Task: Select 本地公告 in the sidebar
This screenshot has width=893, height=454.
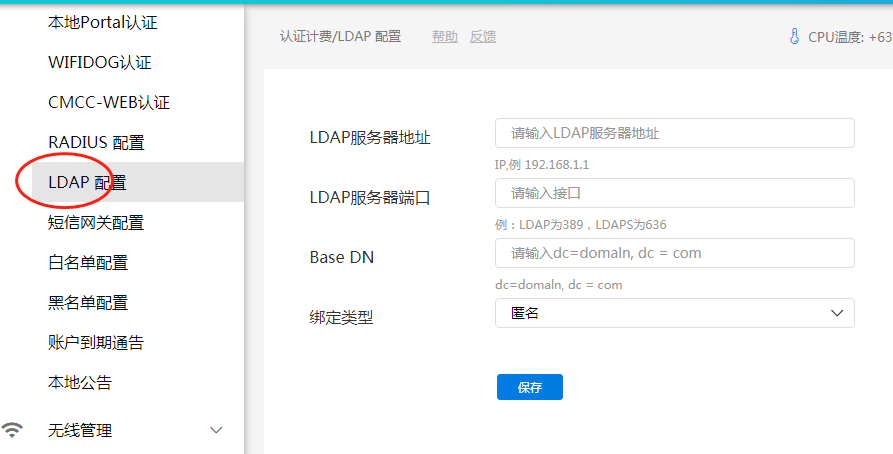Action: point(80,382)
